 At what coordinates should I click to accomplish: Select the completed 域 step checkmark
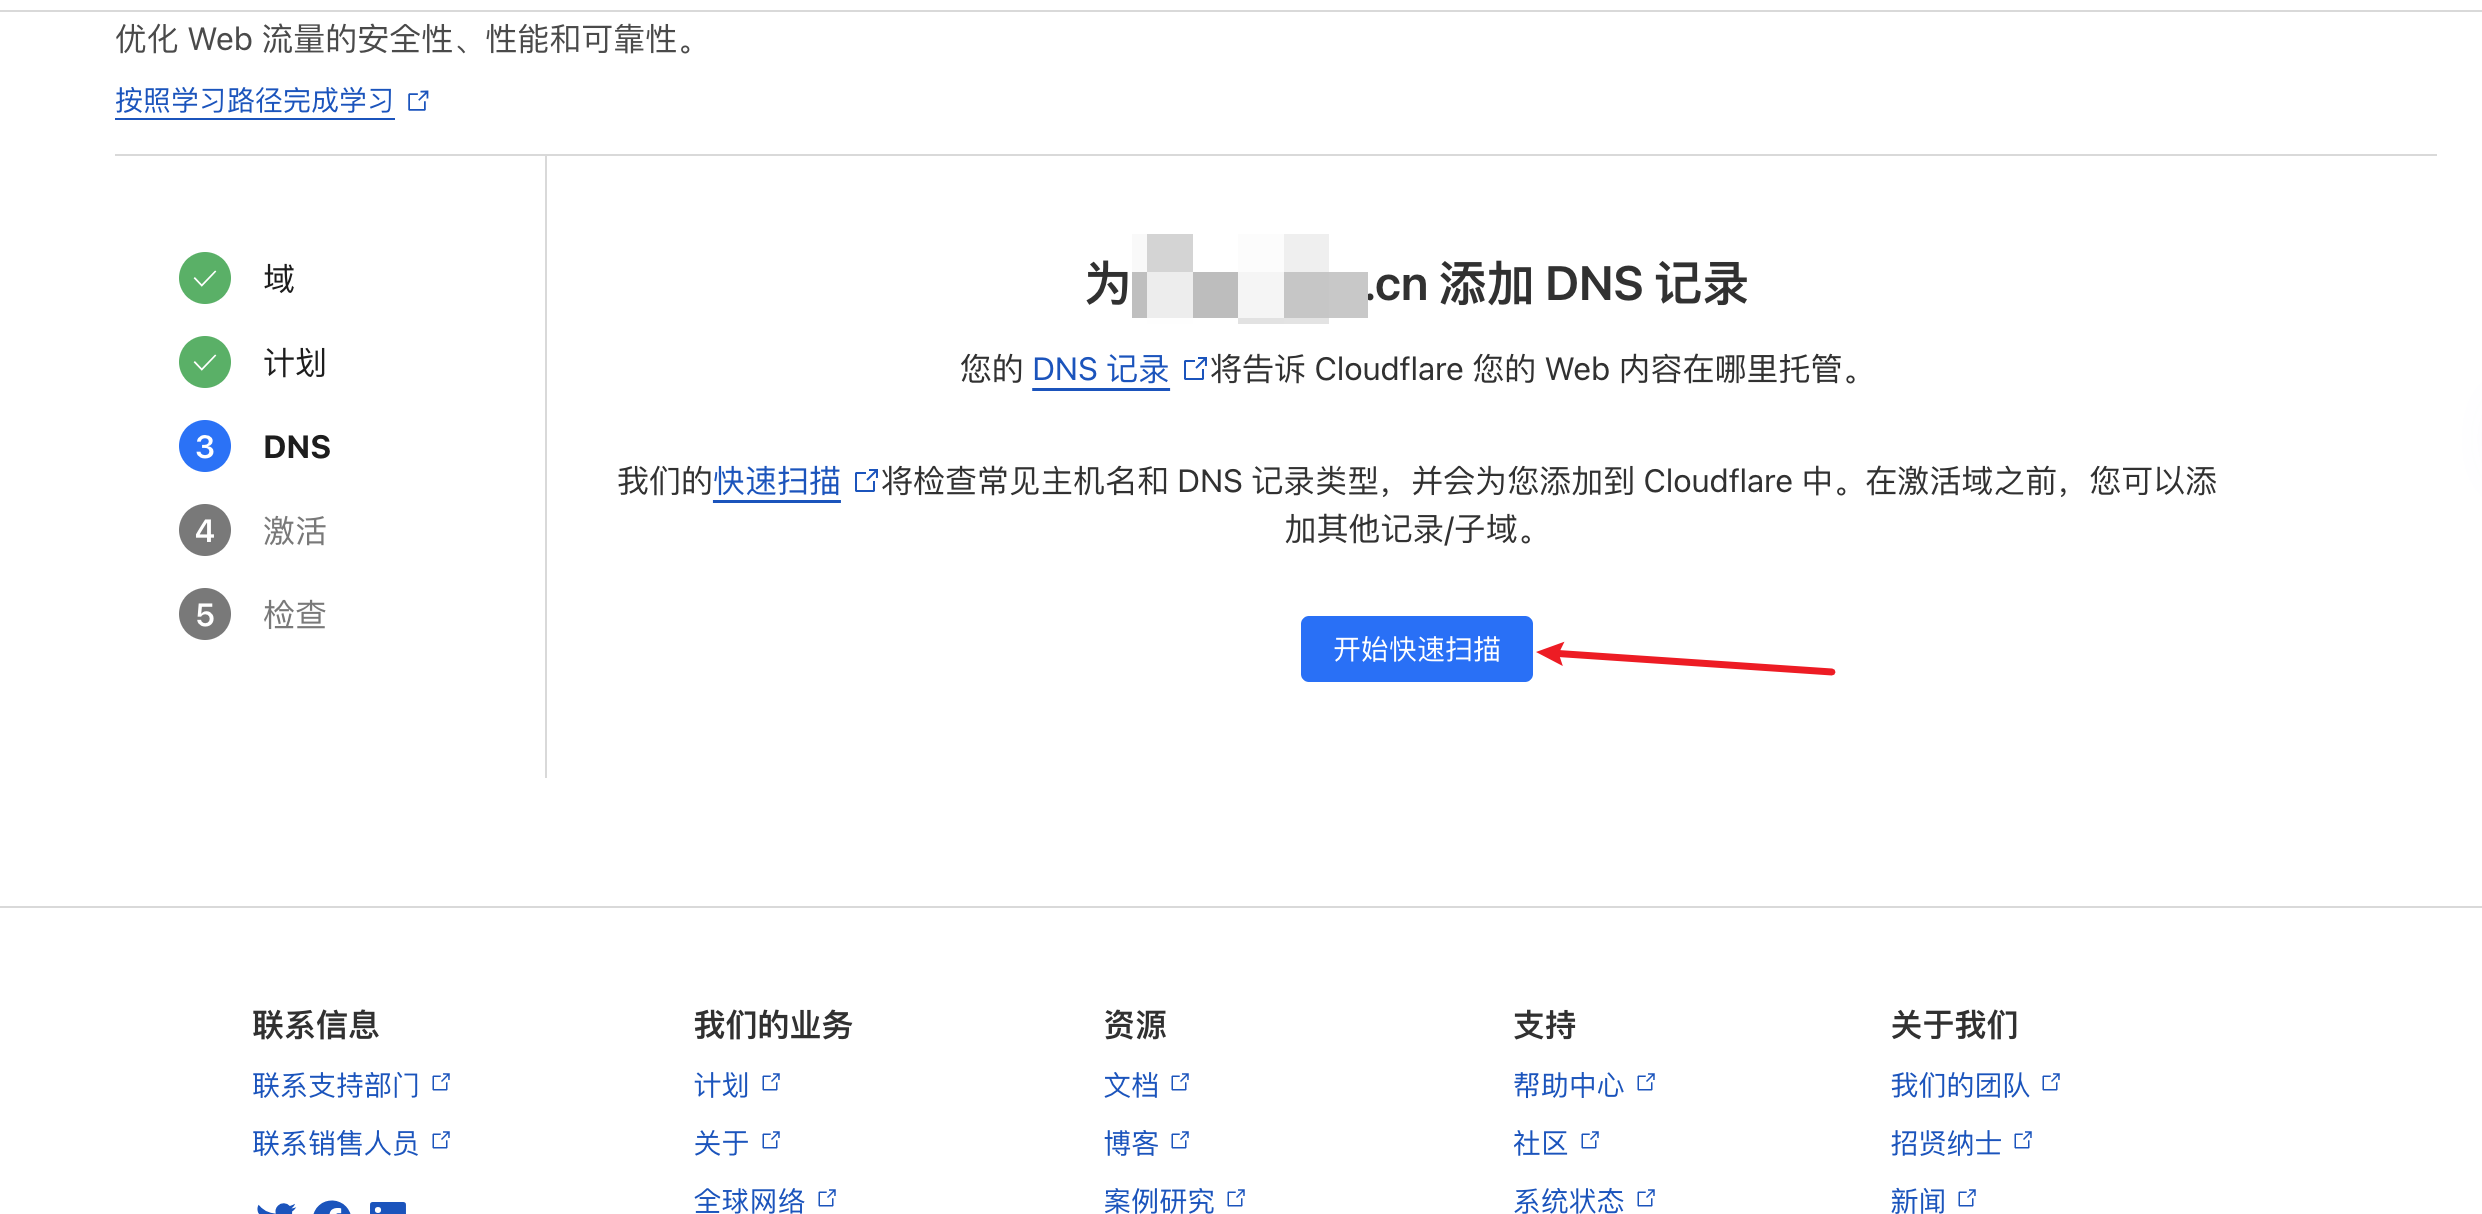pyautogui.click(x=205, y=278)
